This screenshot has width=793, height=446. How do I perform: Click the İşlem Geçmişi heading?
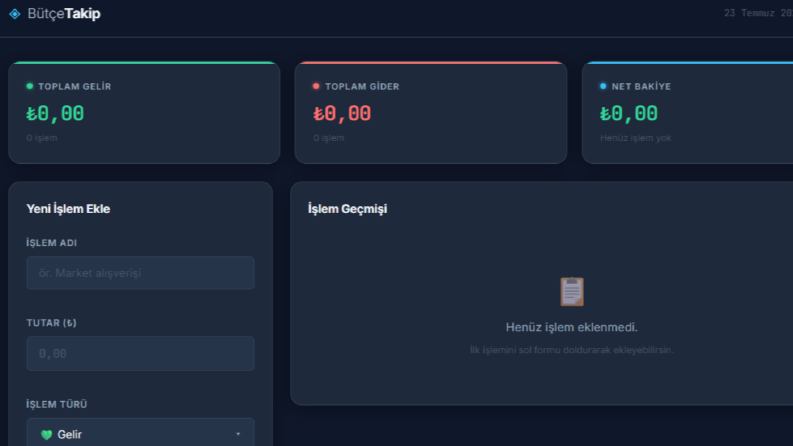tap(347, 209)
